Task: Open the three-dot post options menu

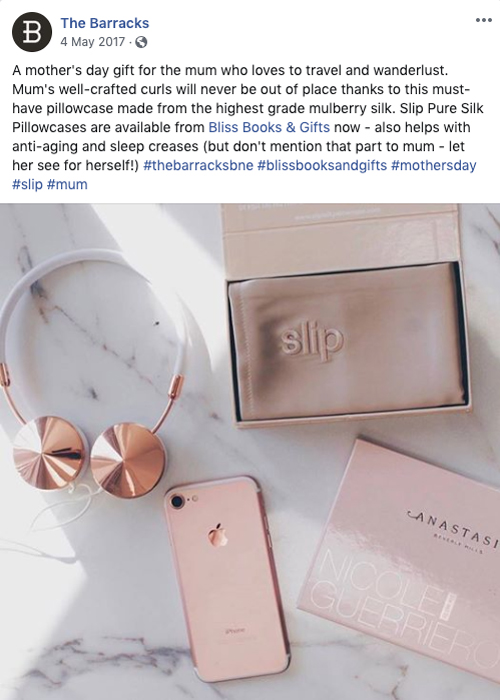Action: 483,21
